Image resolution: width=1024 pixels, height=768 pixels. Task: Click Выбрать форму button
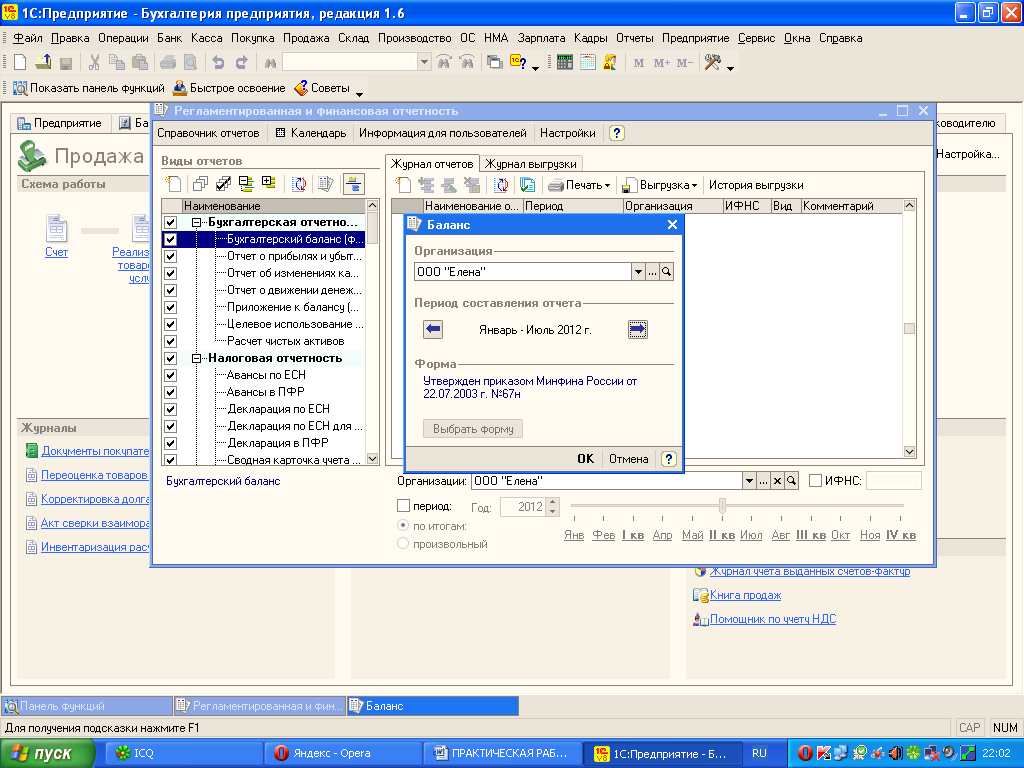(473, 429)
